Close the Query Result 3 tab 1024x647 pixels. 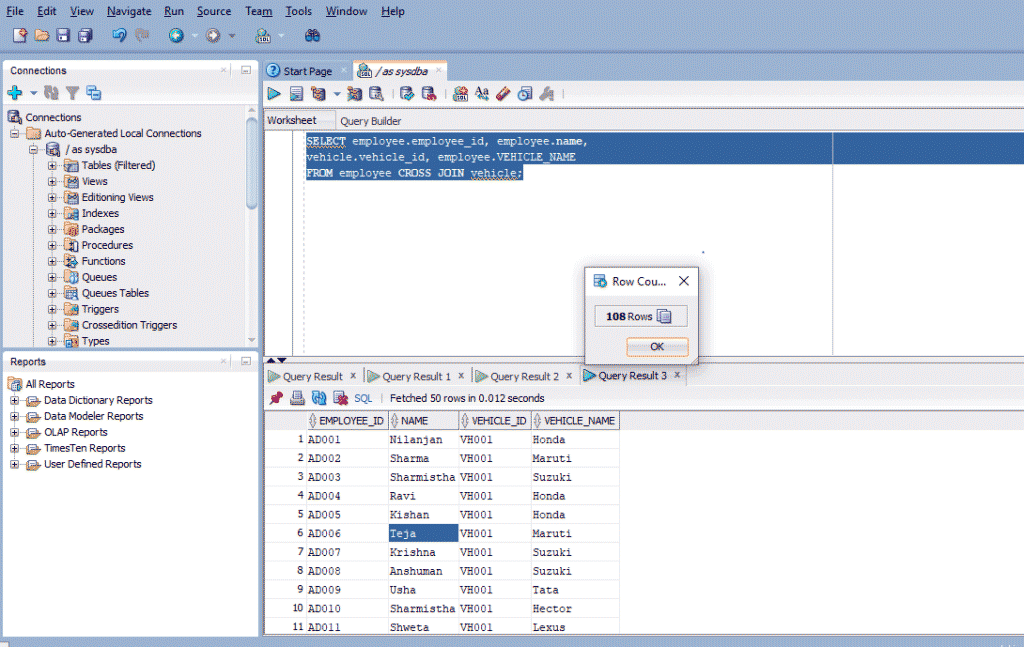pos(677,375)
